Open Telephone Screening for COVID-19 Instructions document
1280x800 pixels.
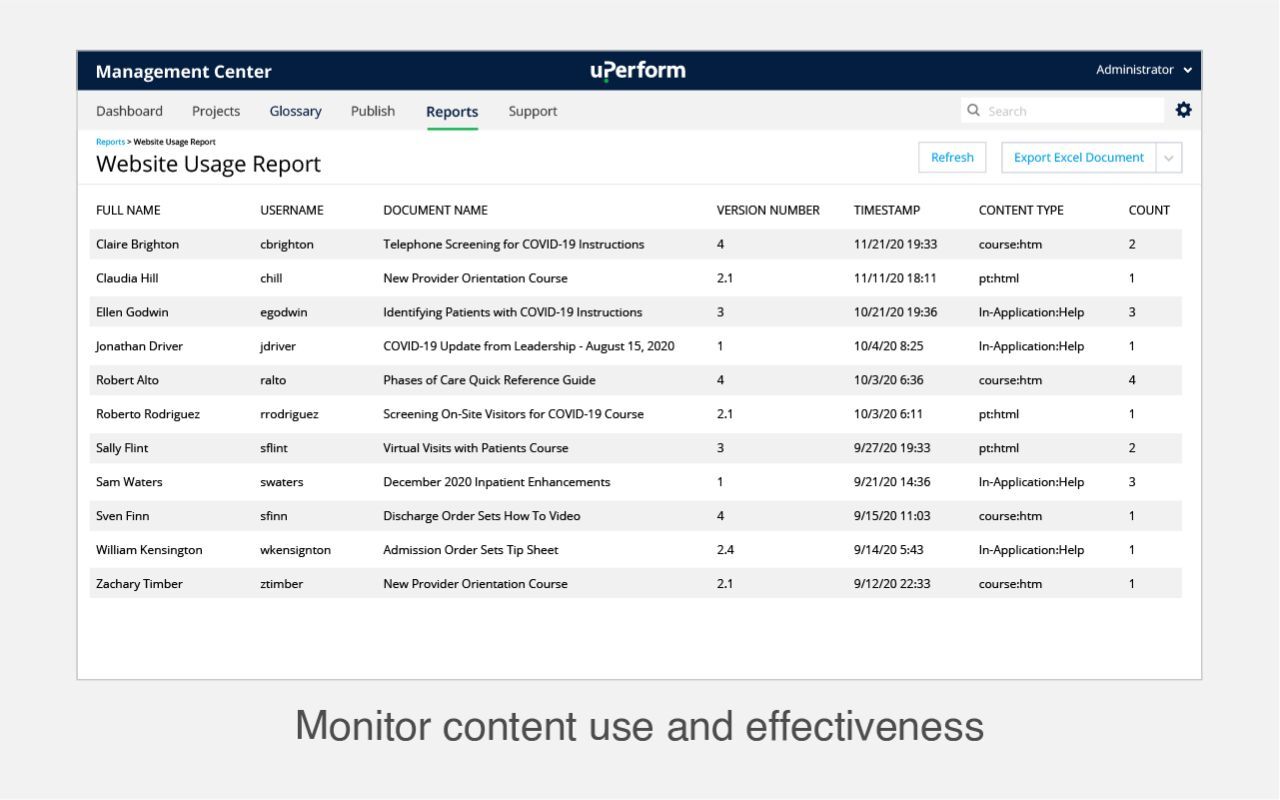513,244
